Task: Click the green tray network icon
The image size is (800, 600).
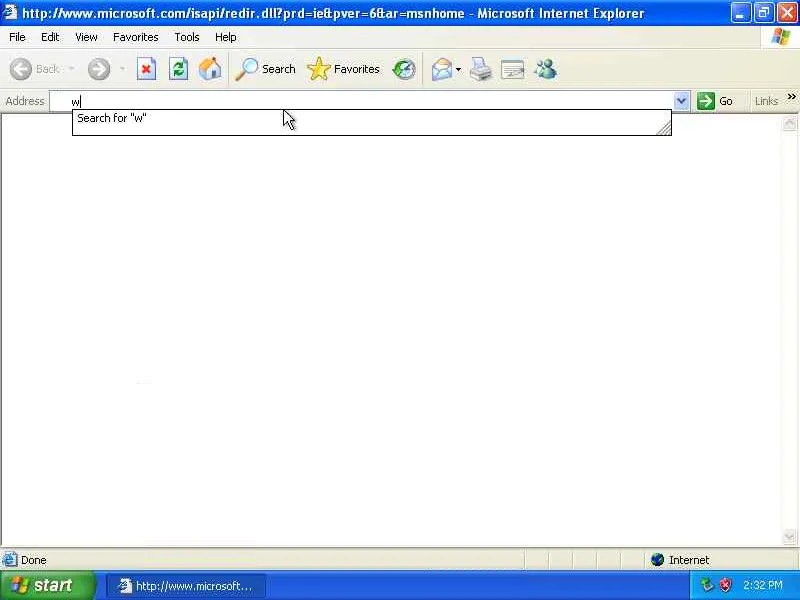Action: 707,585
